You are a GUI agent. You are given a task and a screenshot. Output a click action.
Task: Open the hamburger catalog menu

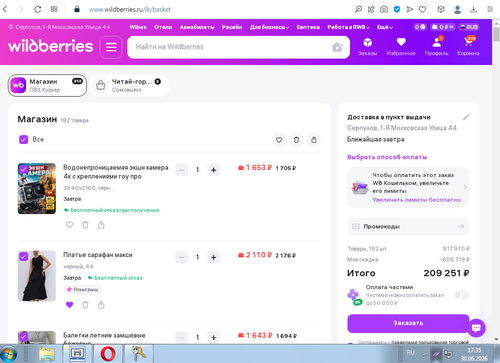pyautogui.click(x=111, y=47)
